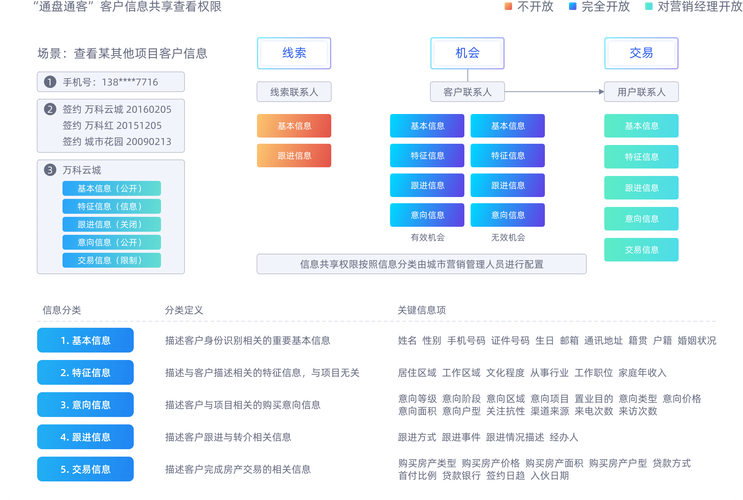Screen dimensions: 743x500
Task: Click the number 2 circle beside 签约 万科云城
Action: (50, 109)
